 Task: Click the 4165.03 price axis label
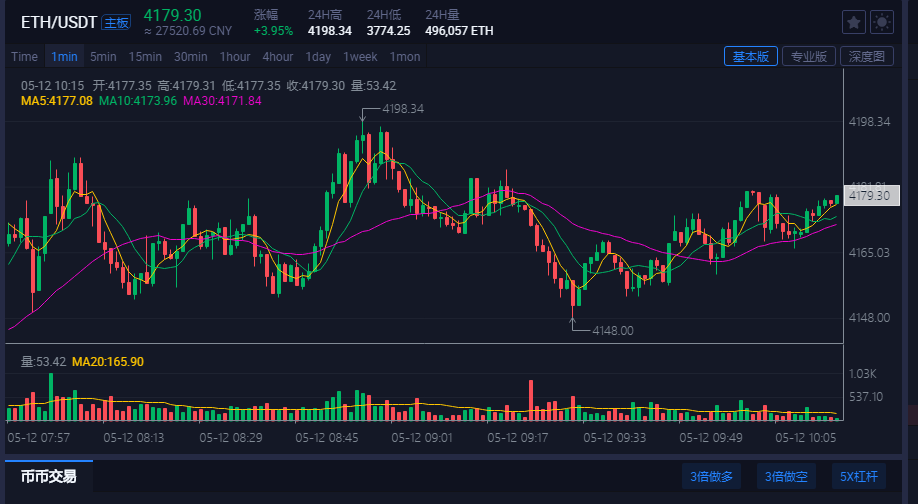point(869,253)
